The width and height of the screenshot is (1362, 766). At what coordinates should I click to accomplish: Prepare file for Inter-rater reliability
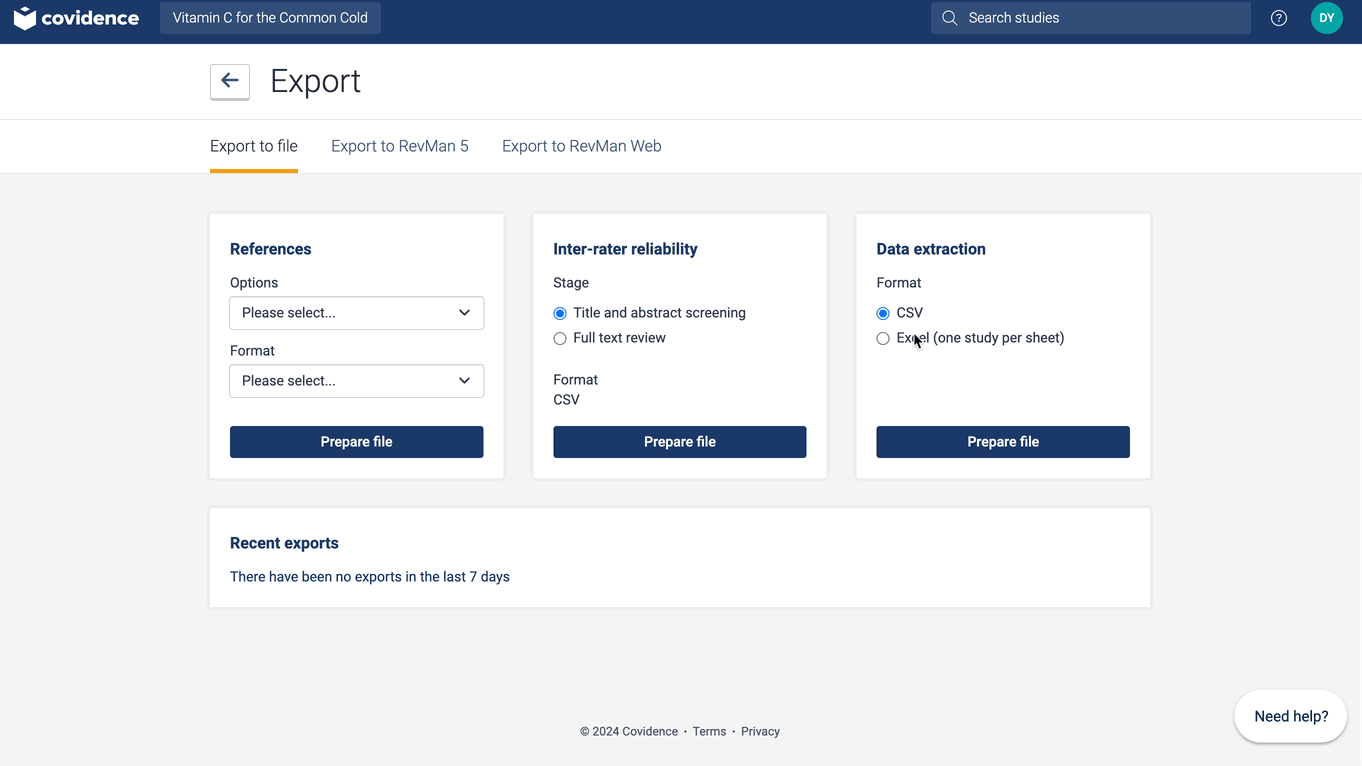tap(679, 442)
